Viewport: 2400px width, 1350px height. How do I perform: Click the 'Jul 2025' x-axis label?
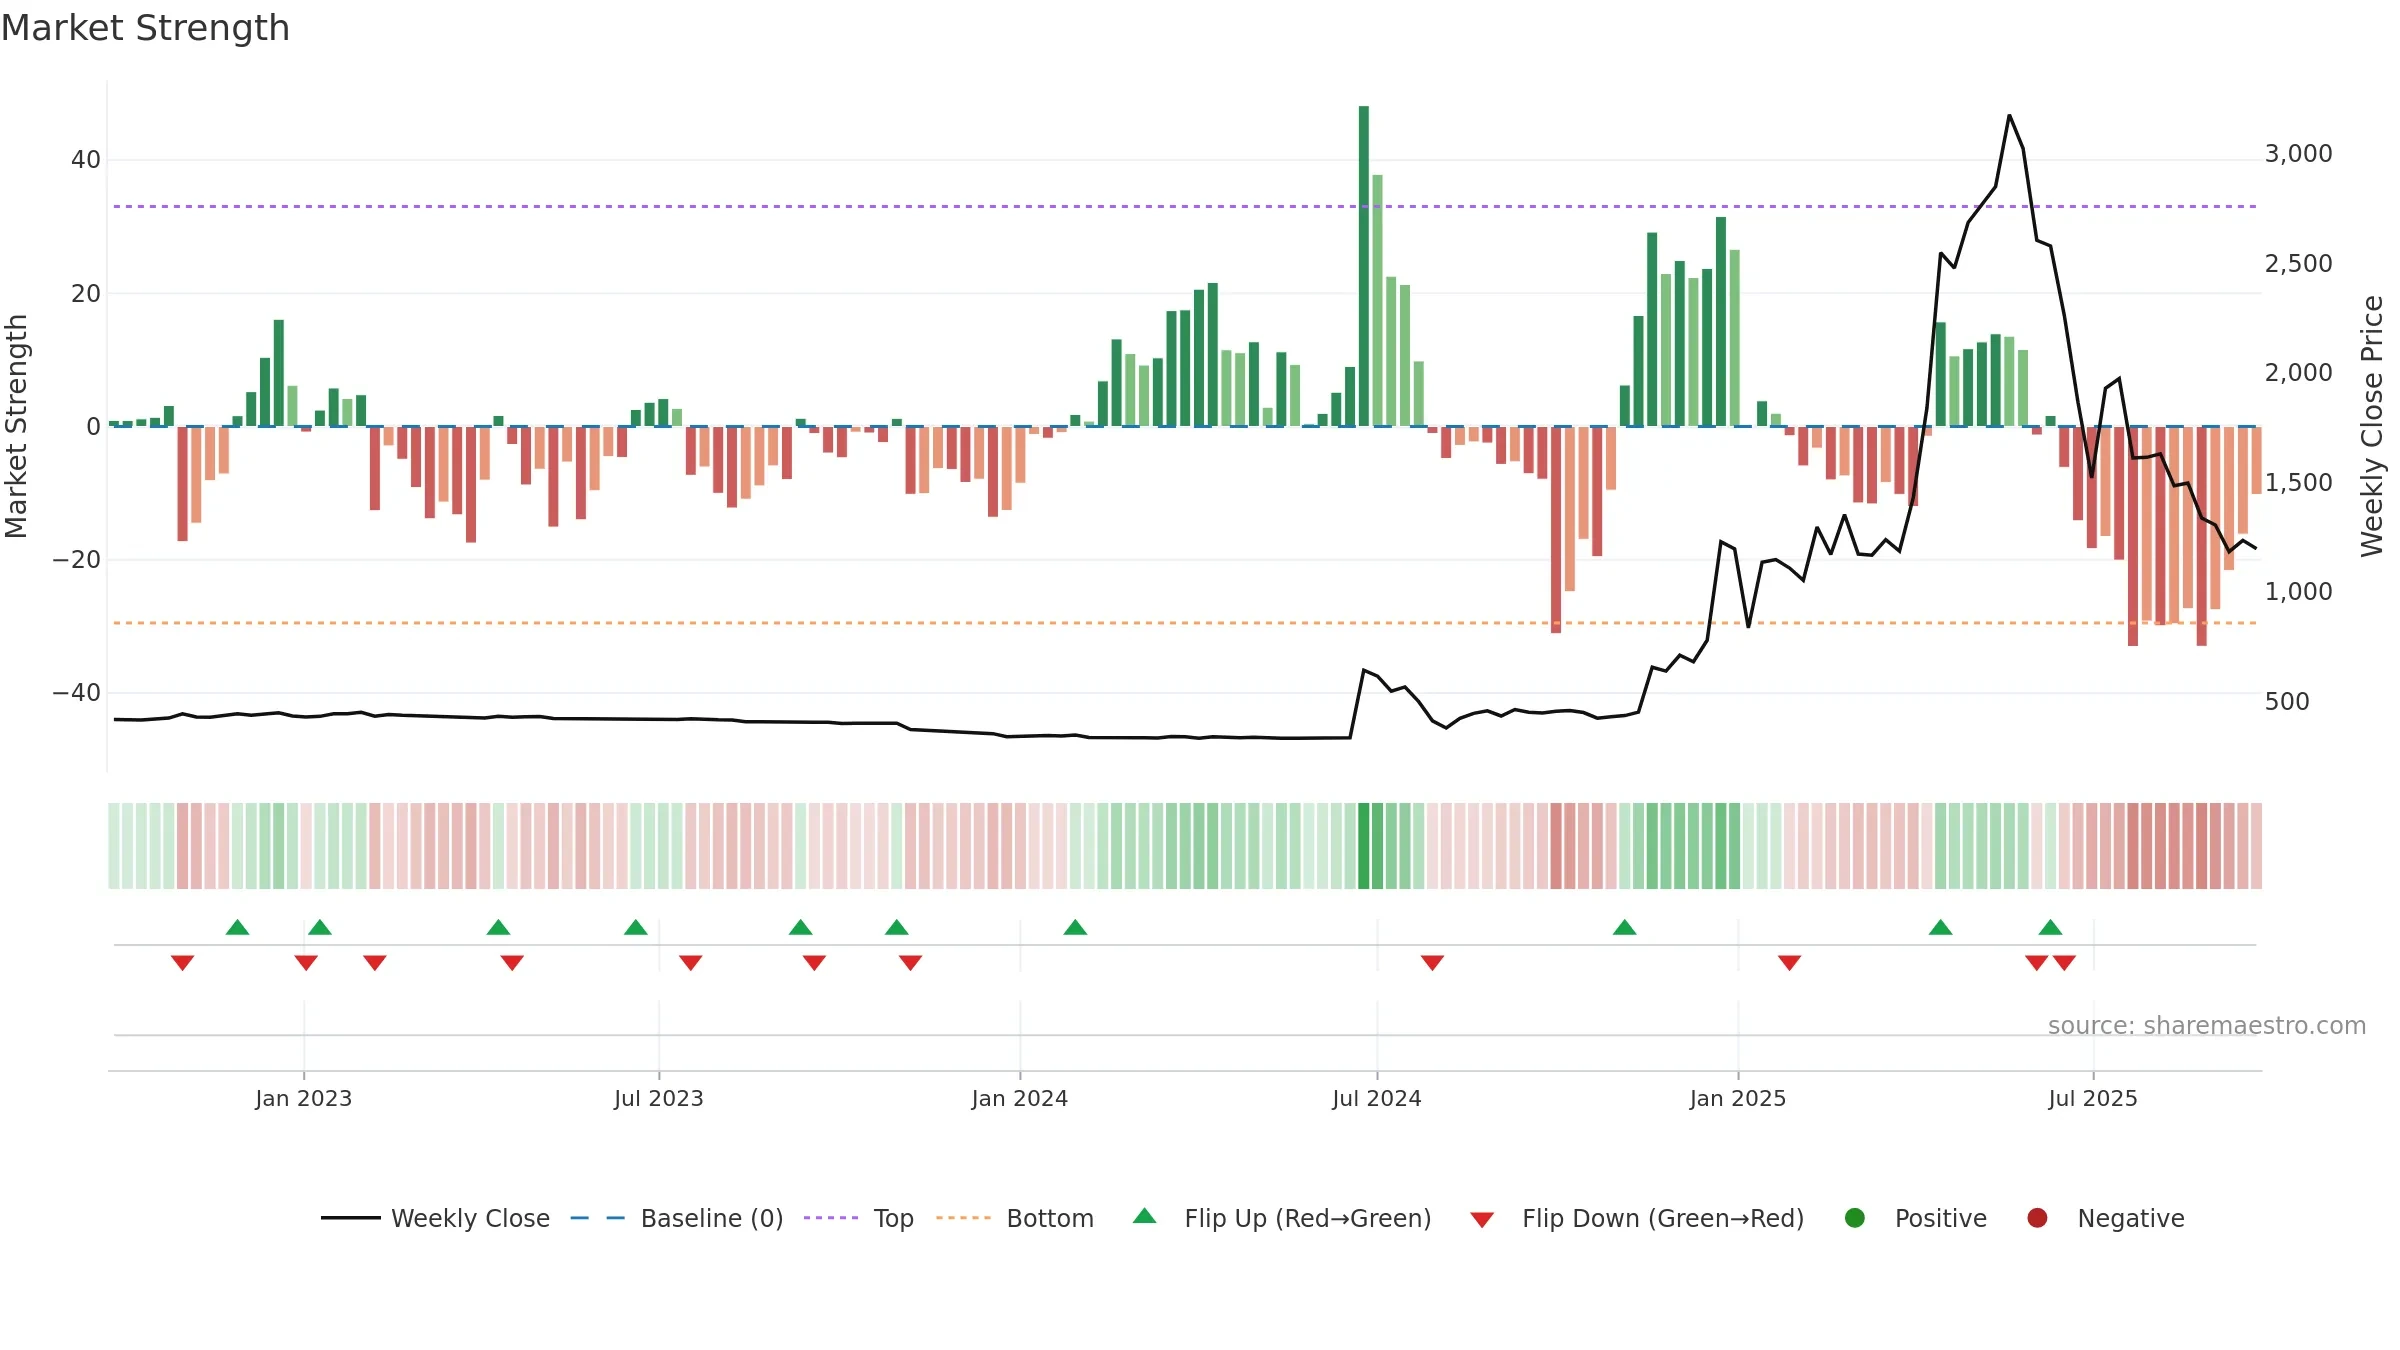2092,1098
